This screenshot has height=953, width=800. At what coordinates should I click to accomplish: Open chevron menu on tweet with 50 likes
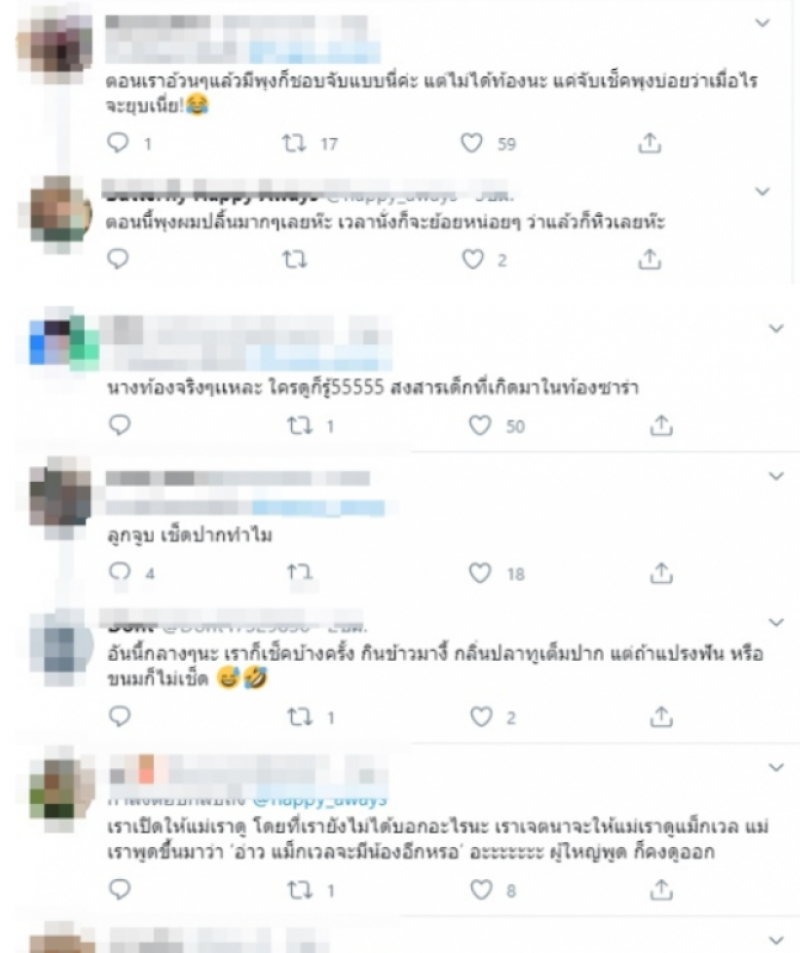776,329
